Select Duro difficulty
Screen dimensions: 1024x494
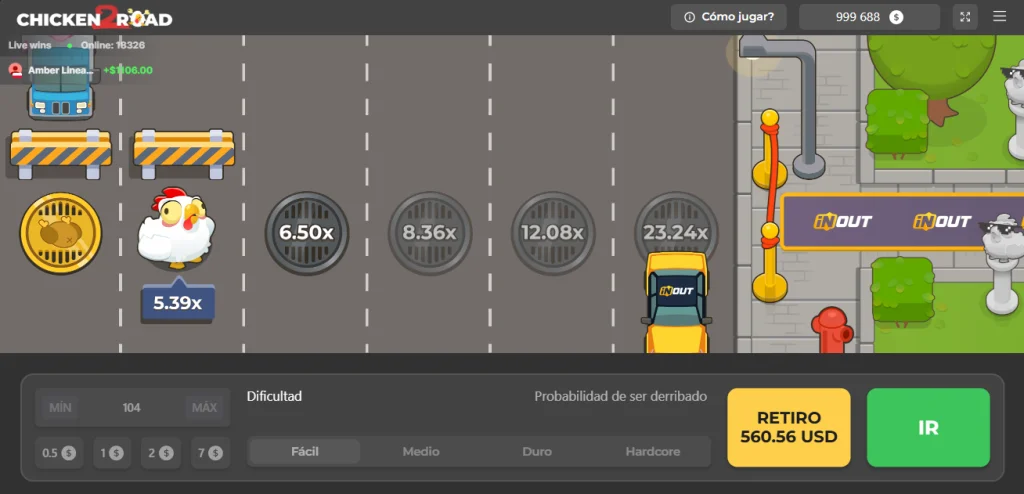537,452
